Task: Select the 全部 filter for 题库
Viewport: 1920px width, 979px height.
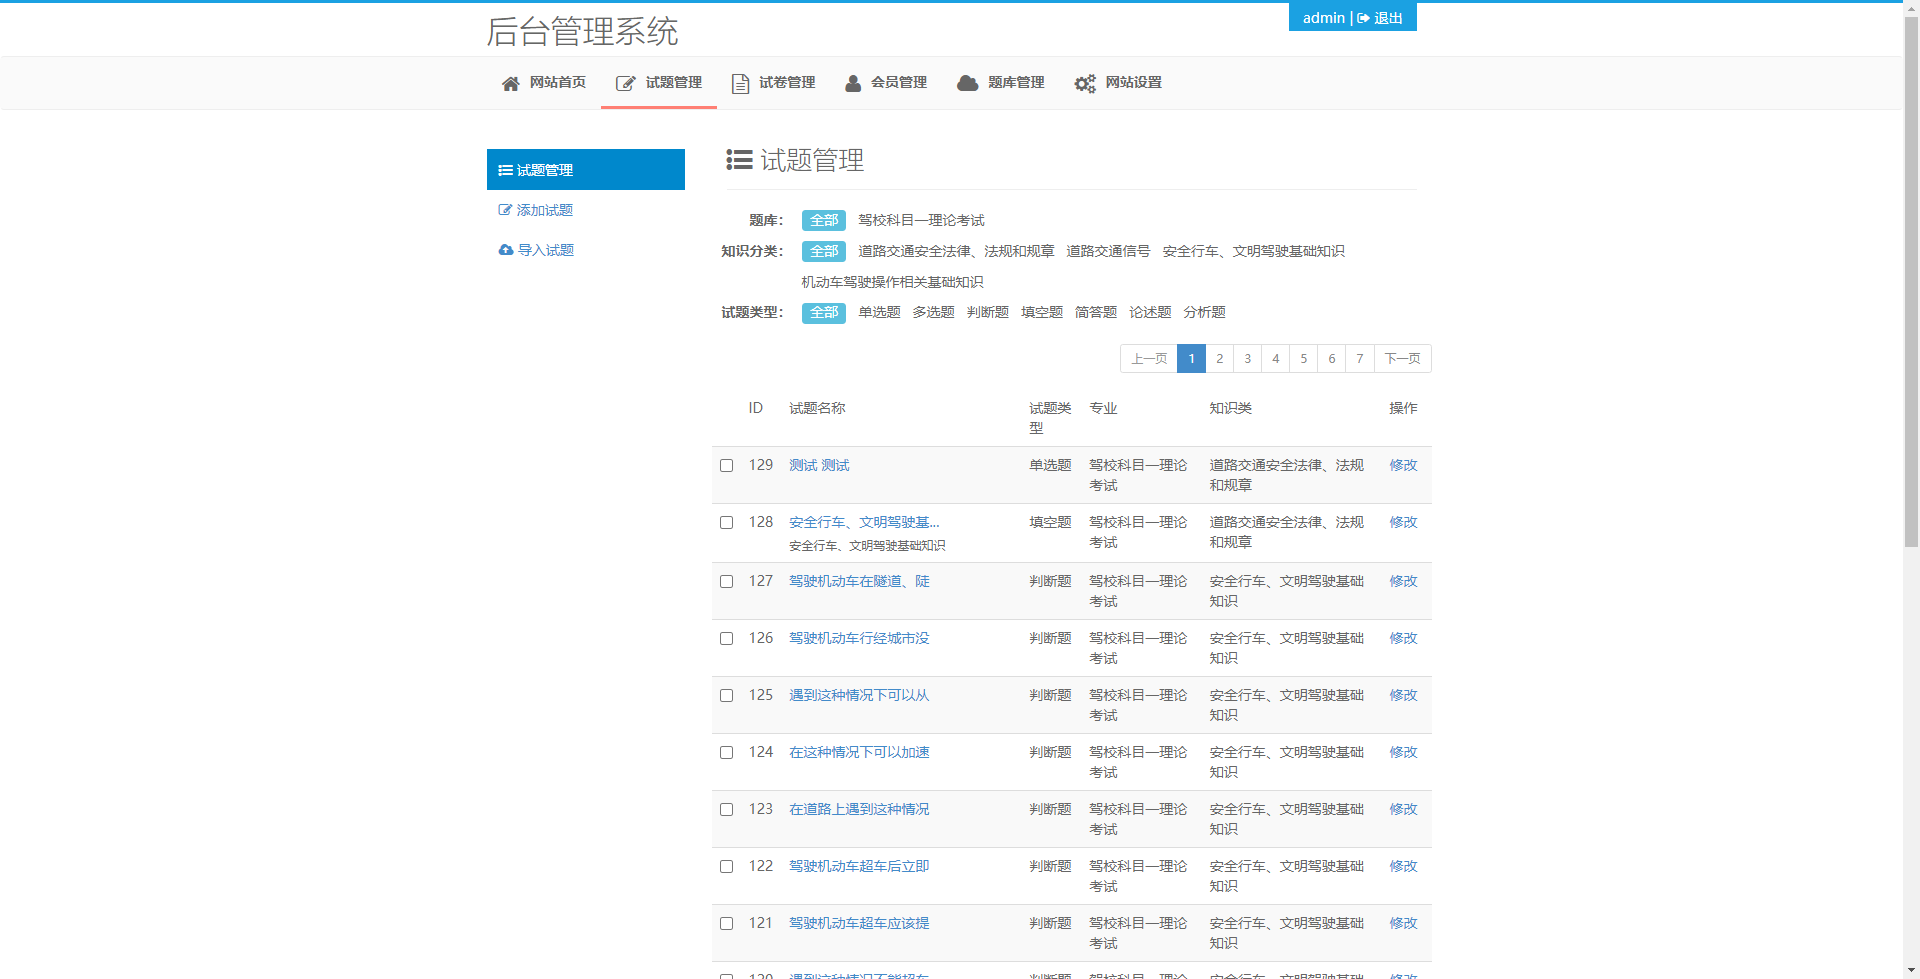Action: 824,220
